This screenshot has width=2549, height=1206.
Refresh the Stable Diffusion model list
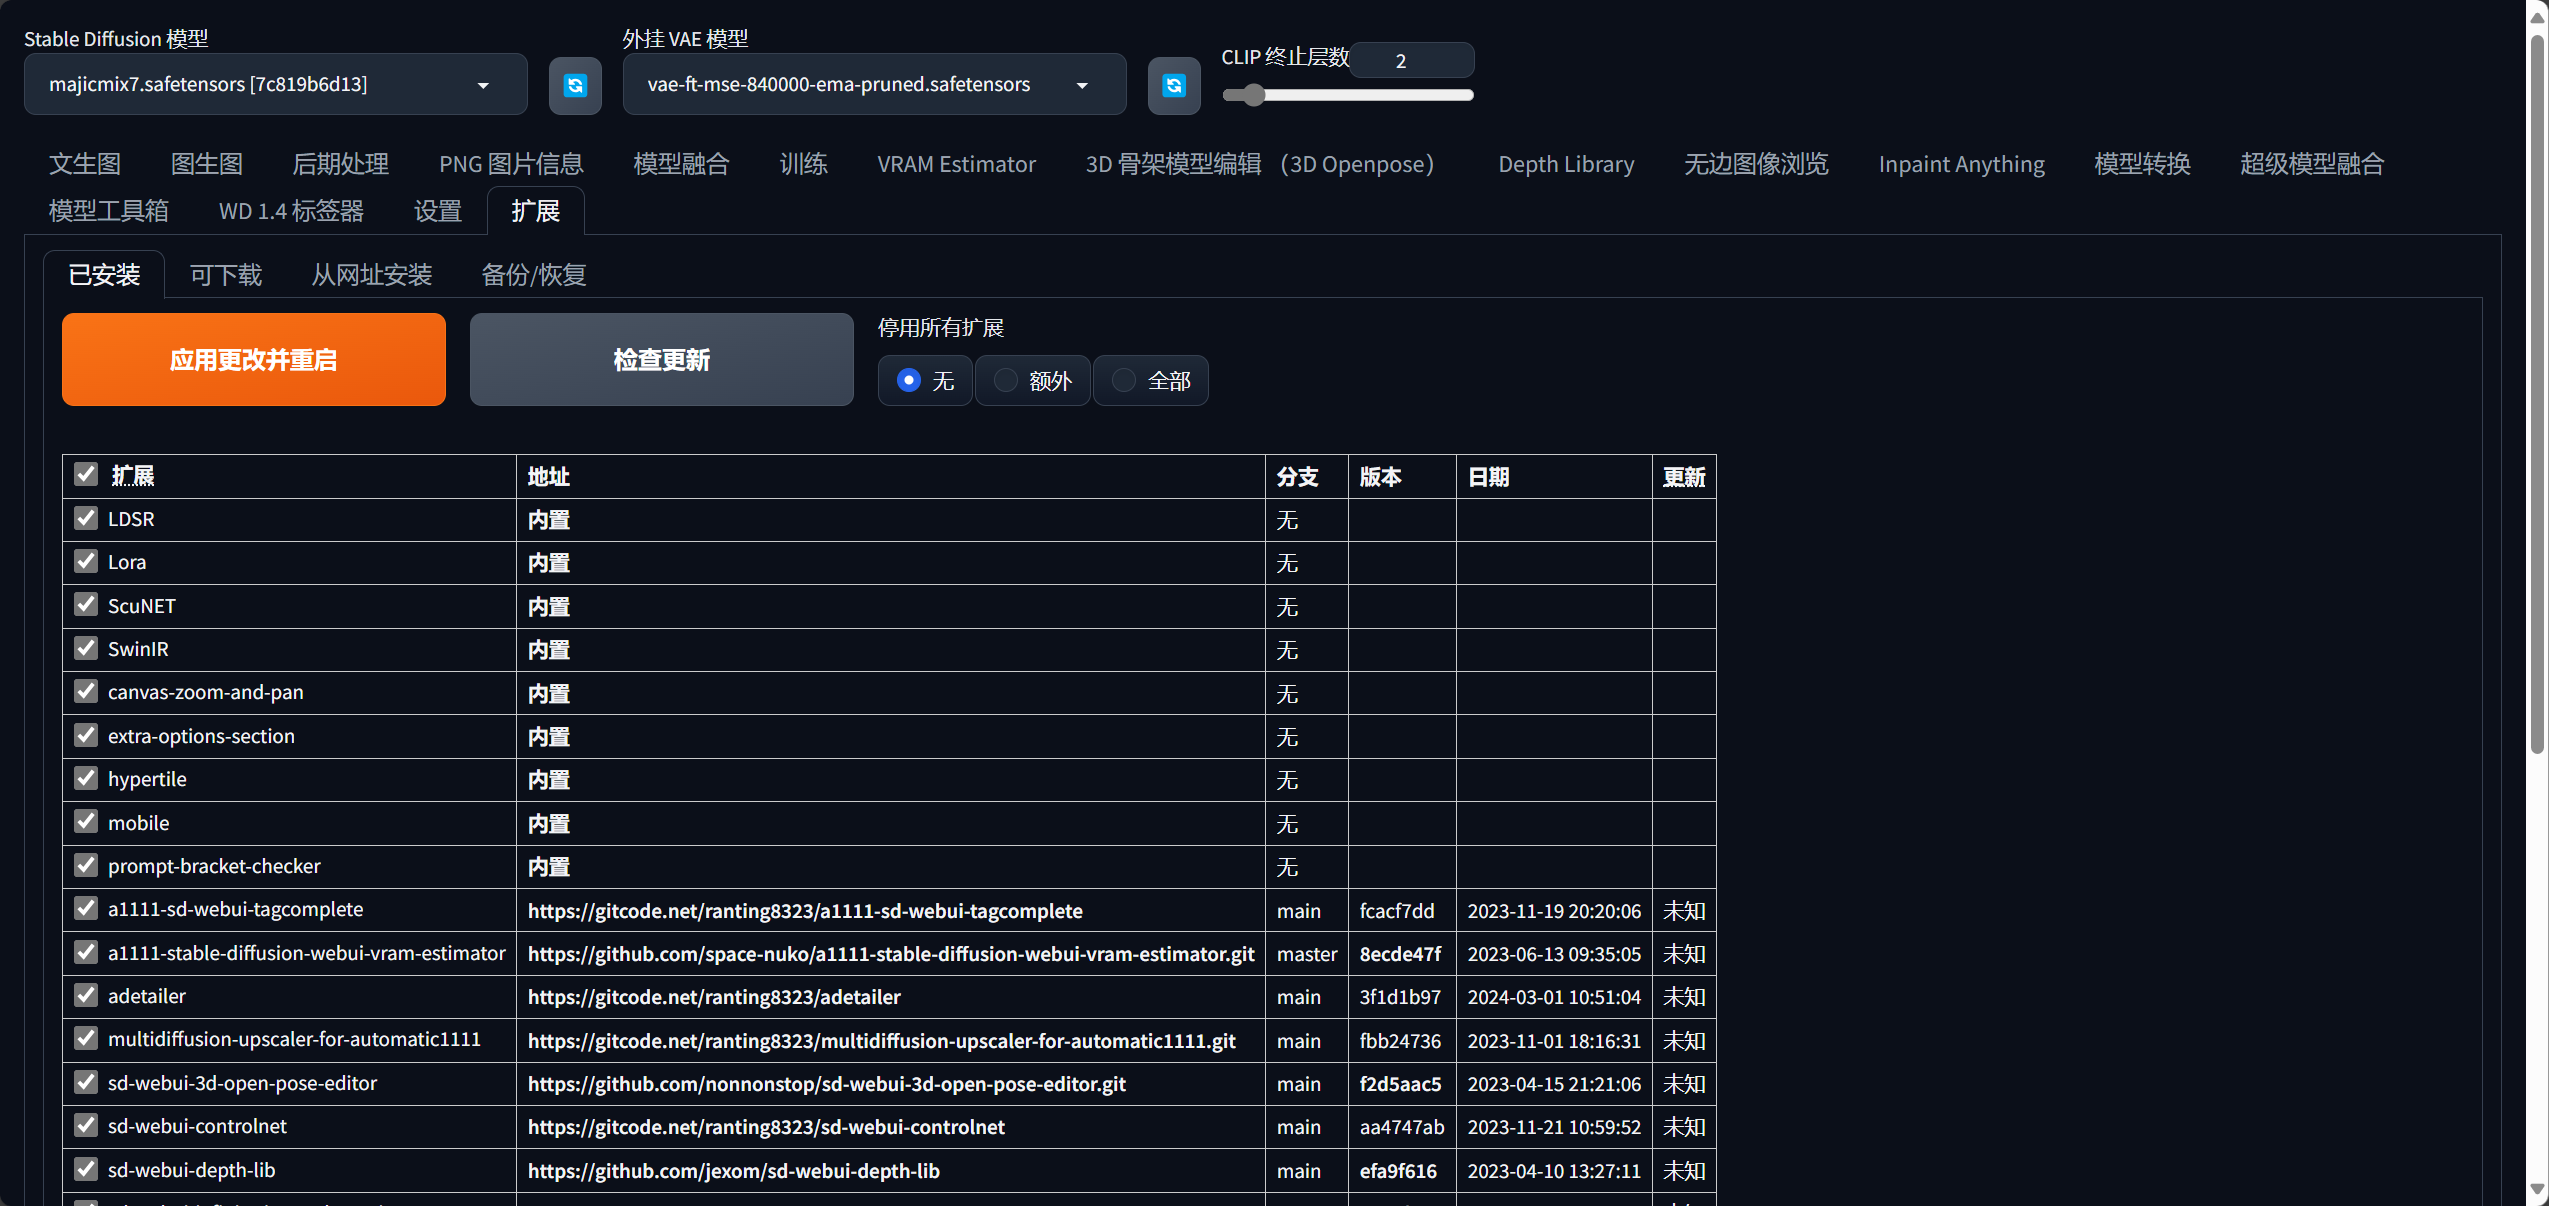(575, 86)
